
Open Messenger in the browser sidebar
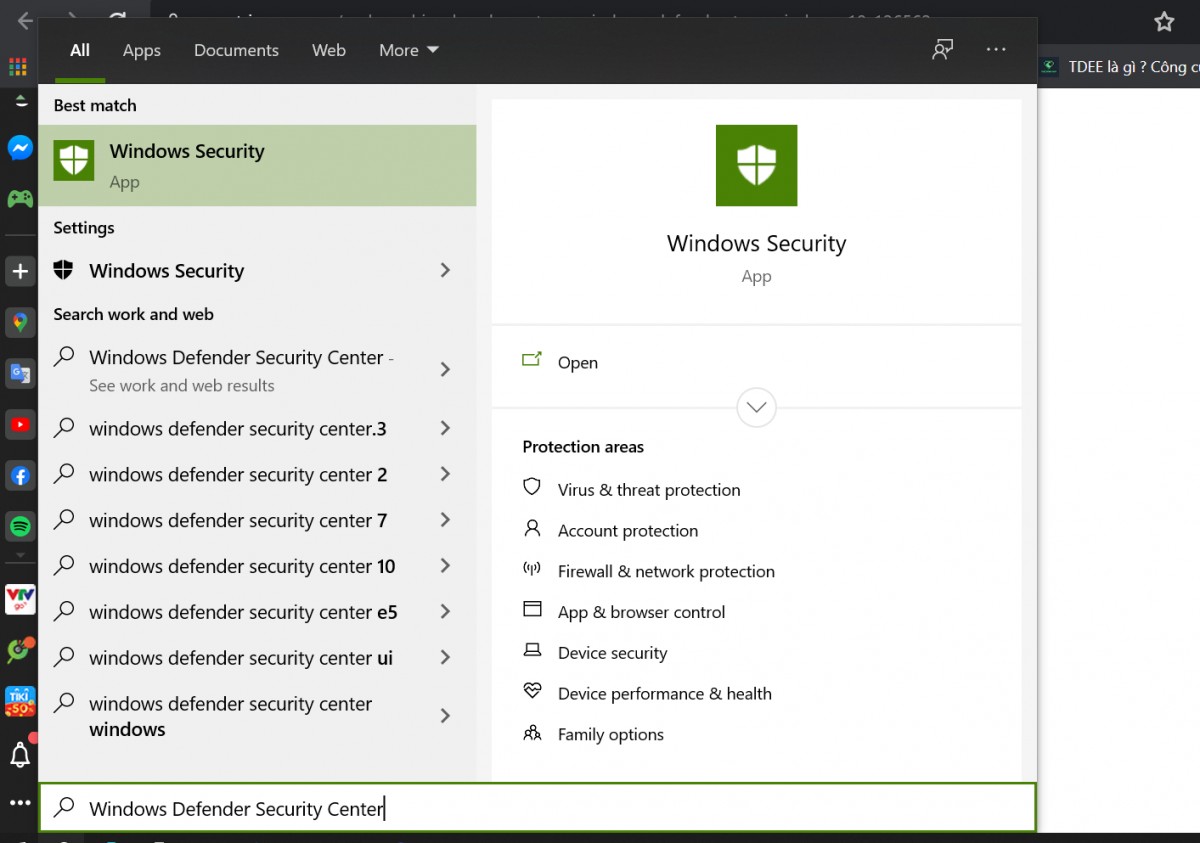click(x=20, y=148)
